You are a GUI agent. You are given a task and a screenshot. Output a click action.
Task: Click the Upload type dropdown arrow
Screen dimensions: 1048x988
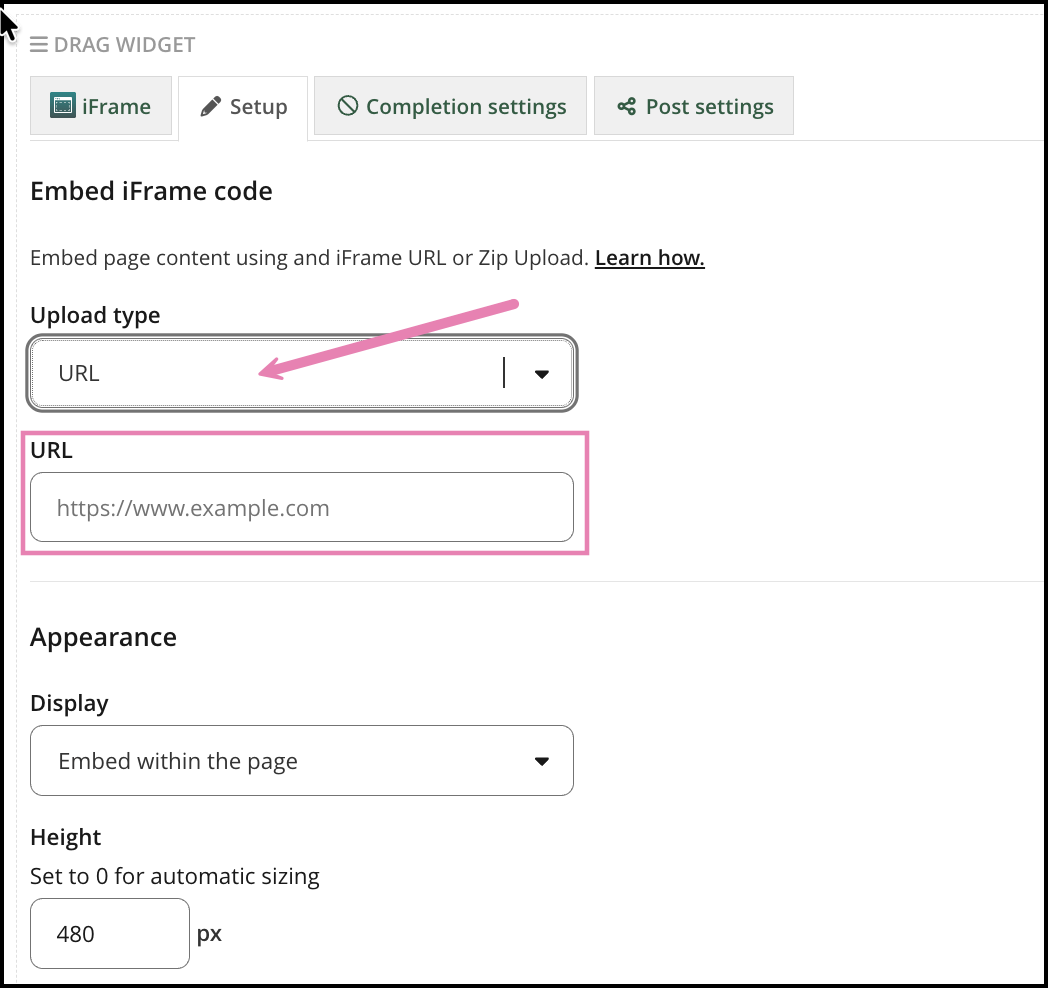pos(542,374)
